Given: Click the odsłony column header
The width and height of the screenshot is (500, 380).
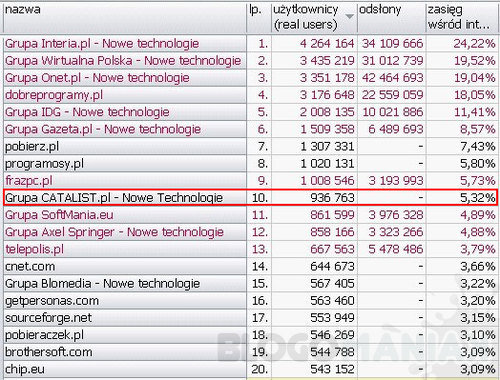Looking at the screenshot, I should (x=392, y=17).
